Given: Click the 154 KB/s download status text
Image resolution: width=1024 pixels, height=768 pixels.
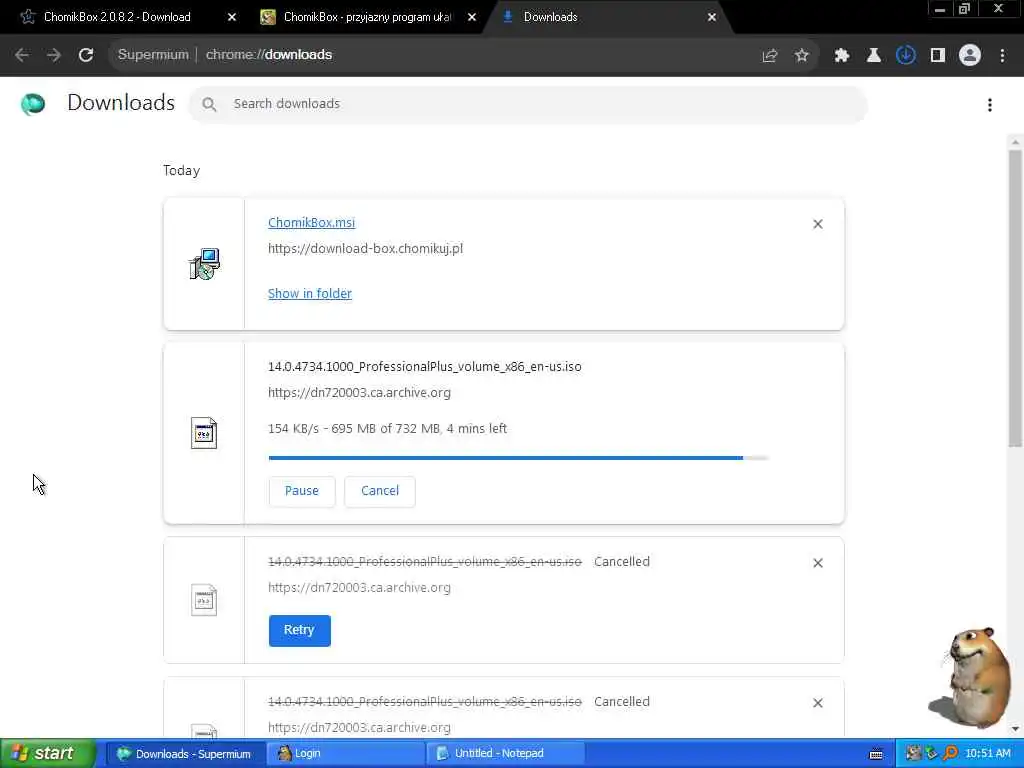Looking at the screenshot, I should click(387, 429).
